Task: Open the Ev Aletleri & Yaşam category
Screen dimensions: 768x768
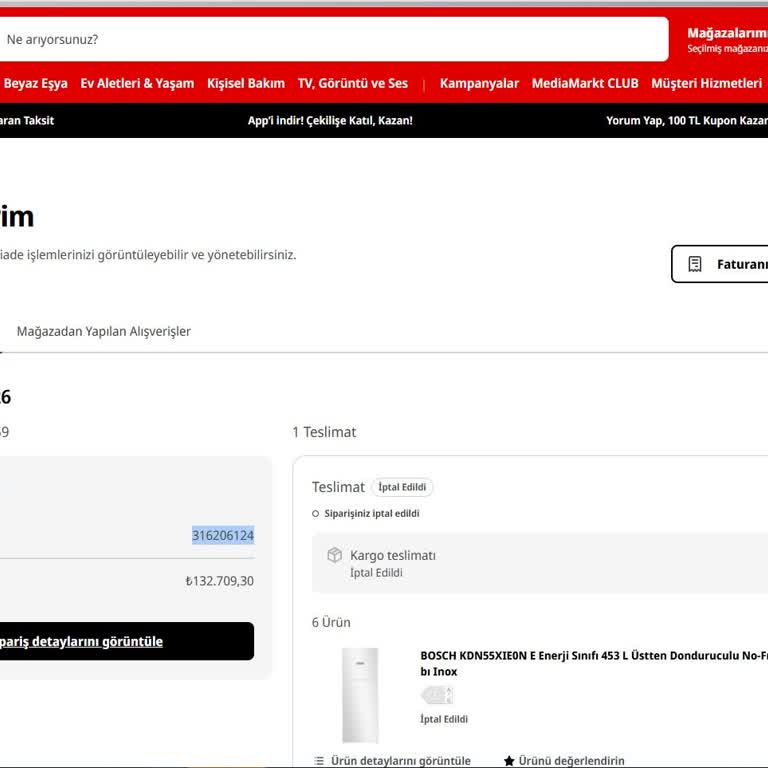Action: click(137, 83)
